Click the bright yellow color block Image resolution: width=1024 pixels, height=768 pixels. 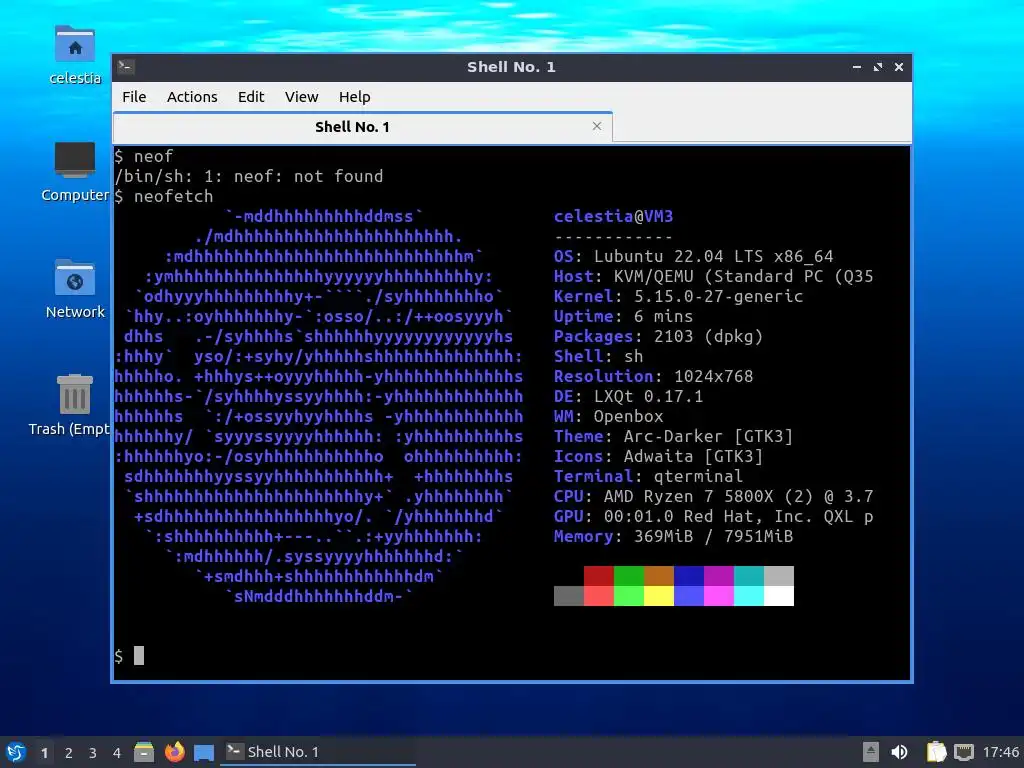pos(659,596)
